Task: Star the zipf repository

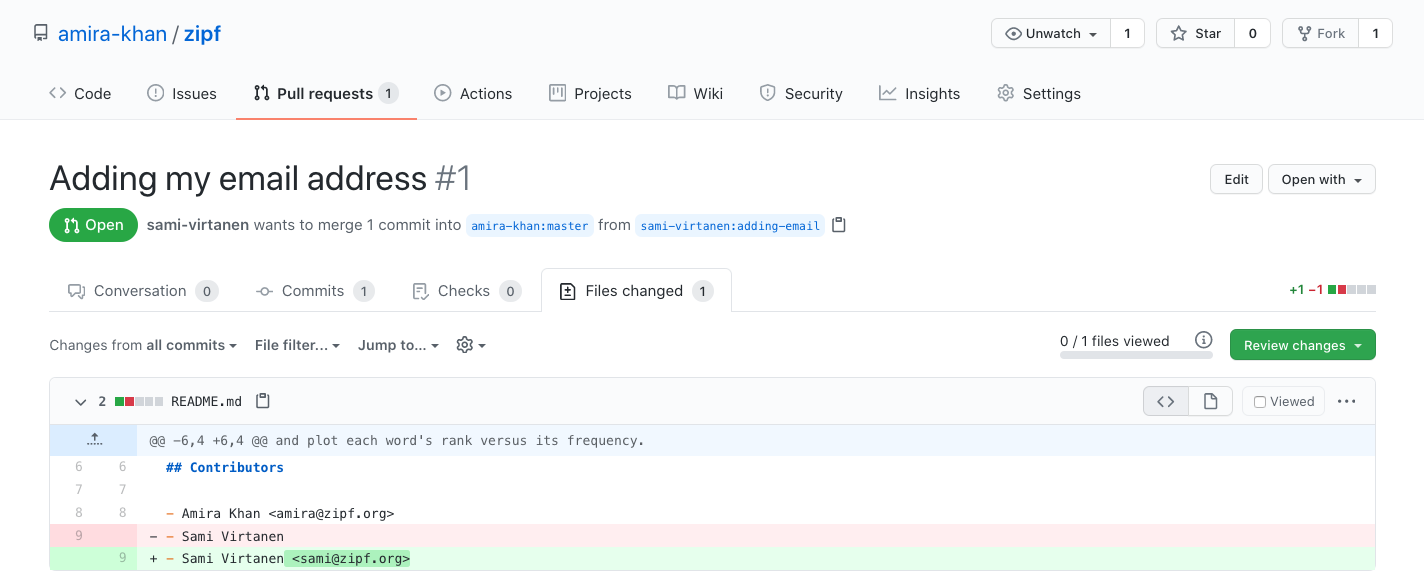Action: coord(1196,33)
